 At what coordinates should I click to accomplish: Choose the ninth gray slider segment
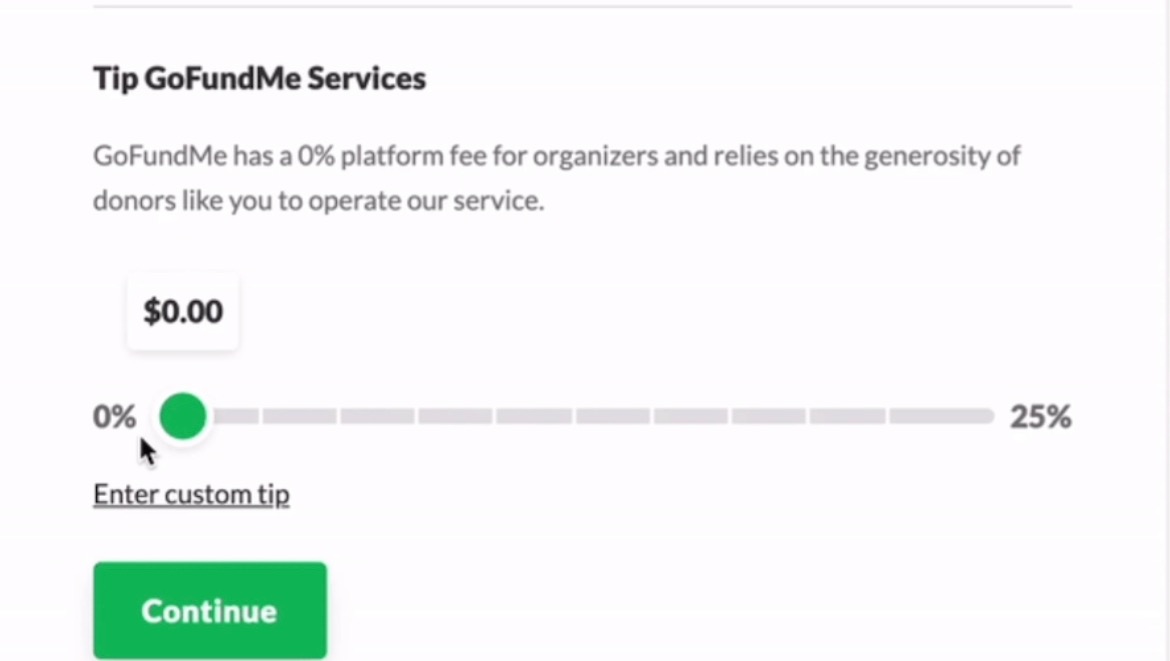(848, 416)
